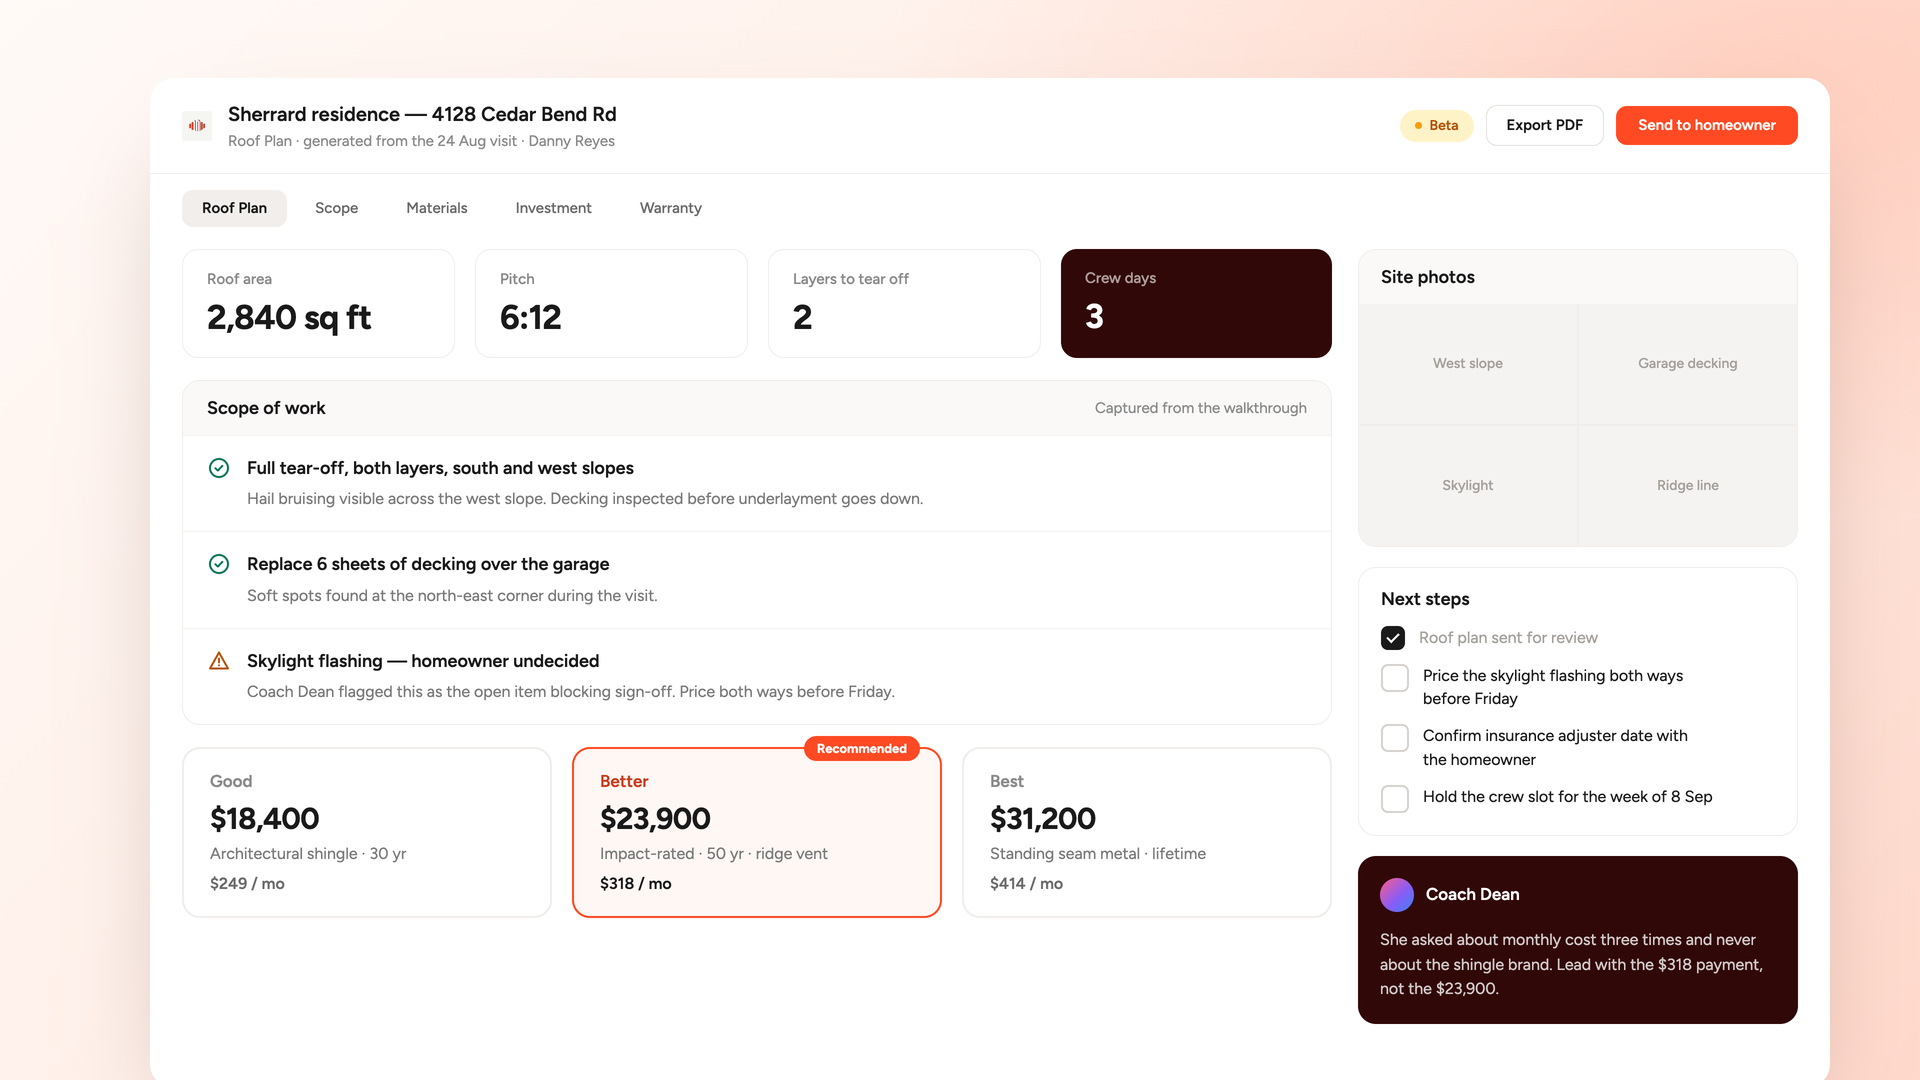This screenshot has height=1080, width=1920.
Task: Click the Coach Dean avatar
Action: tap(1397, 895)
